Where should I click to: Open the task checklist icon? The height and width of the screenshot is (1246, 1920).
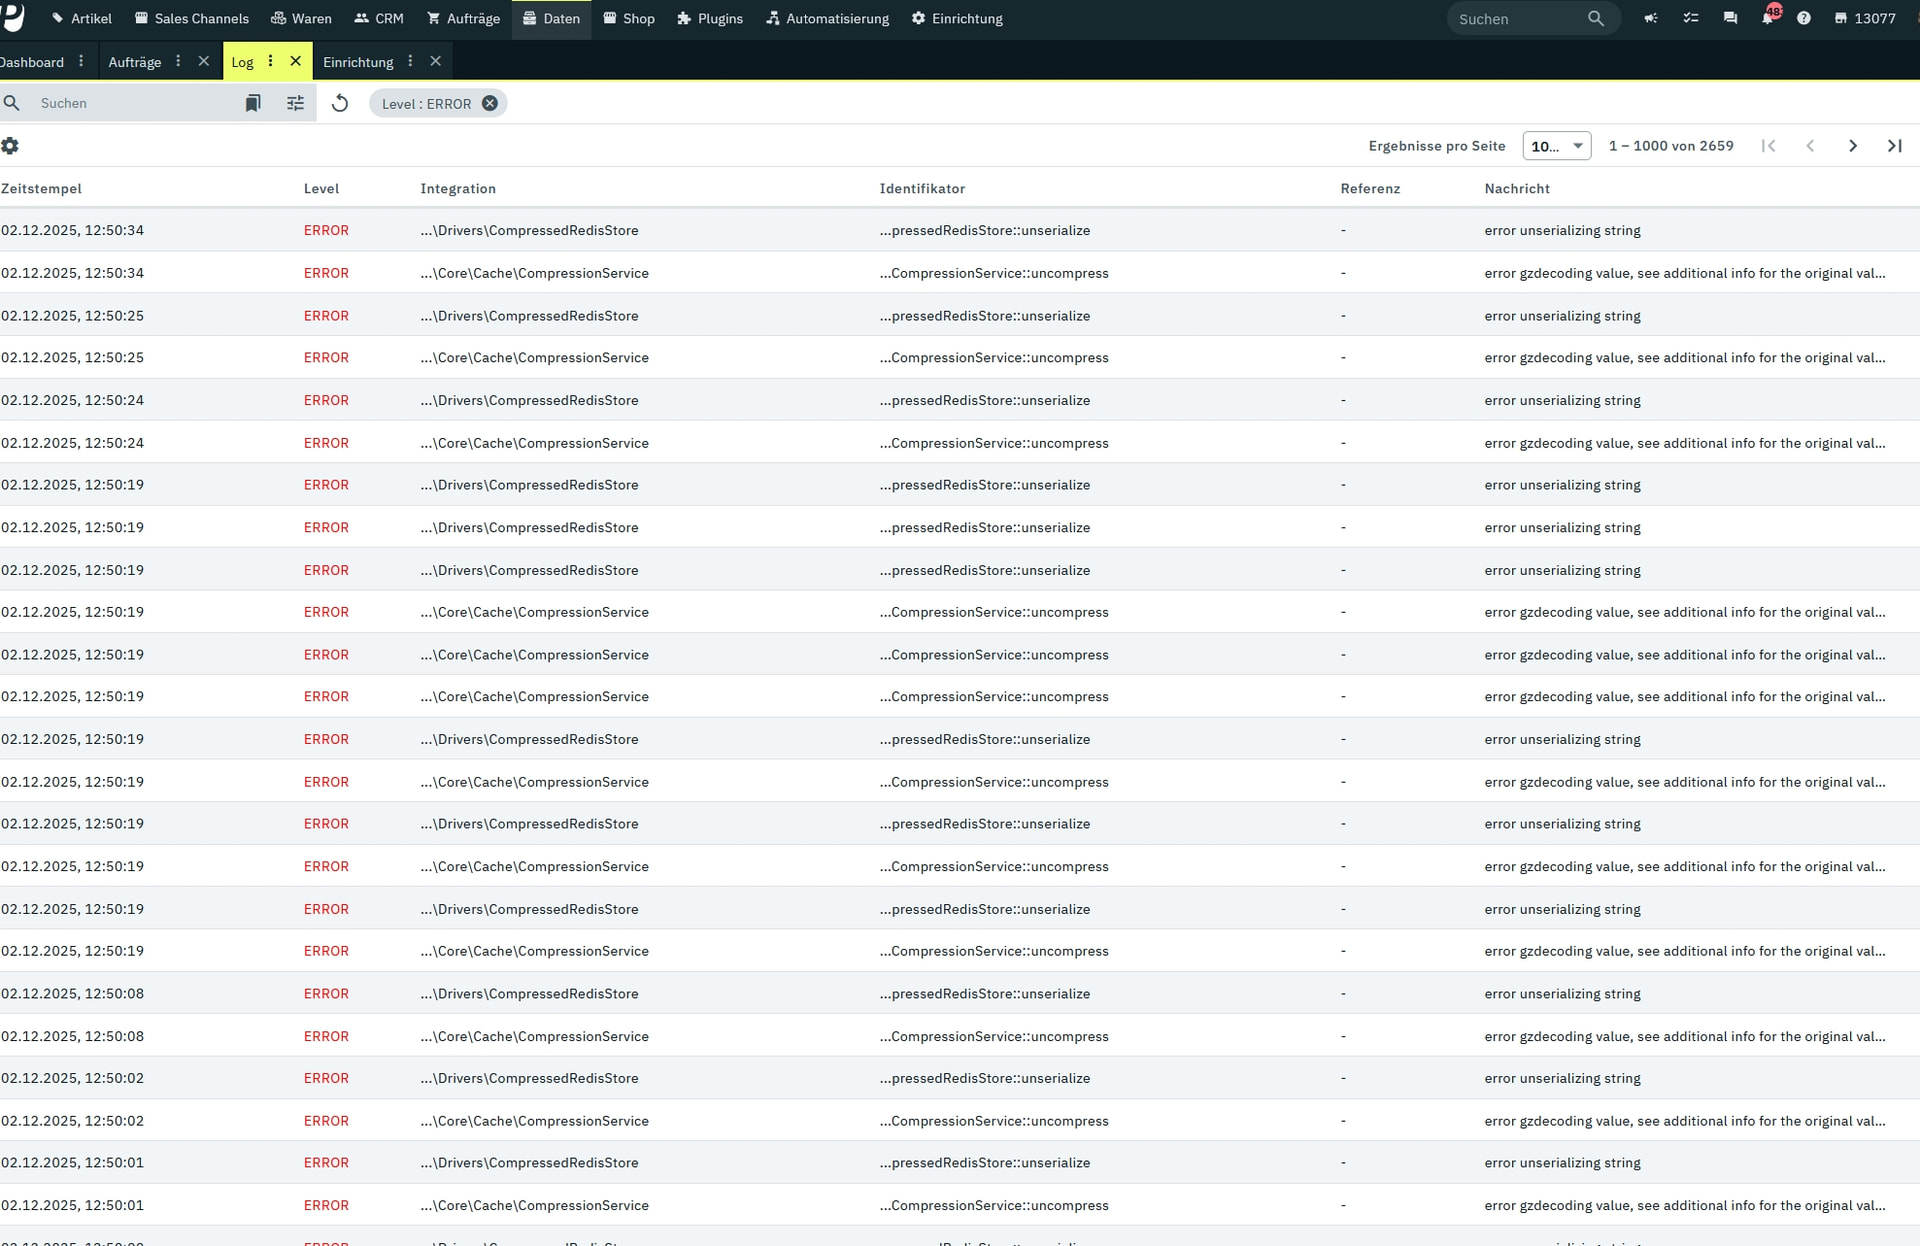[x=1691, y=18]
